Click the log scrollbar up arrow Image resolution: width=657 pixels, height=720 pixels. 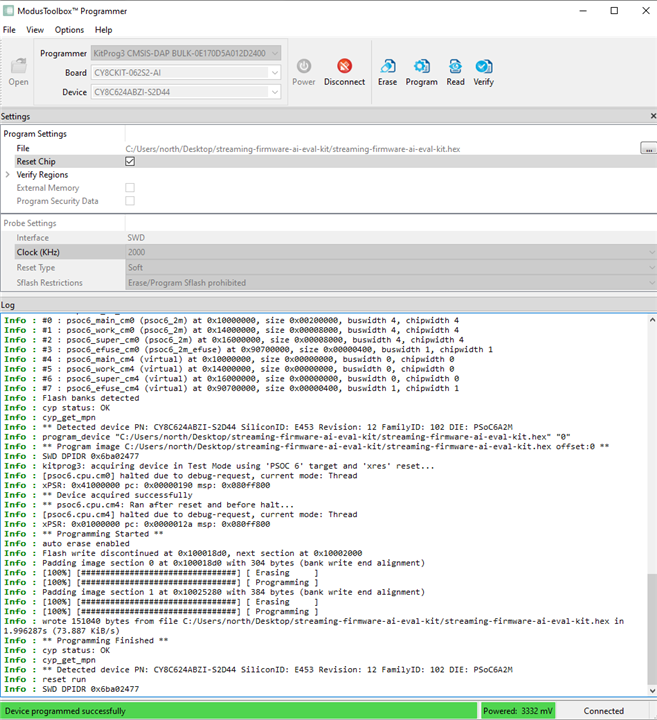coord(652,320)
